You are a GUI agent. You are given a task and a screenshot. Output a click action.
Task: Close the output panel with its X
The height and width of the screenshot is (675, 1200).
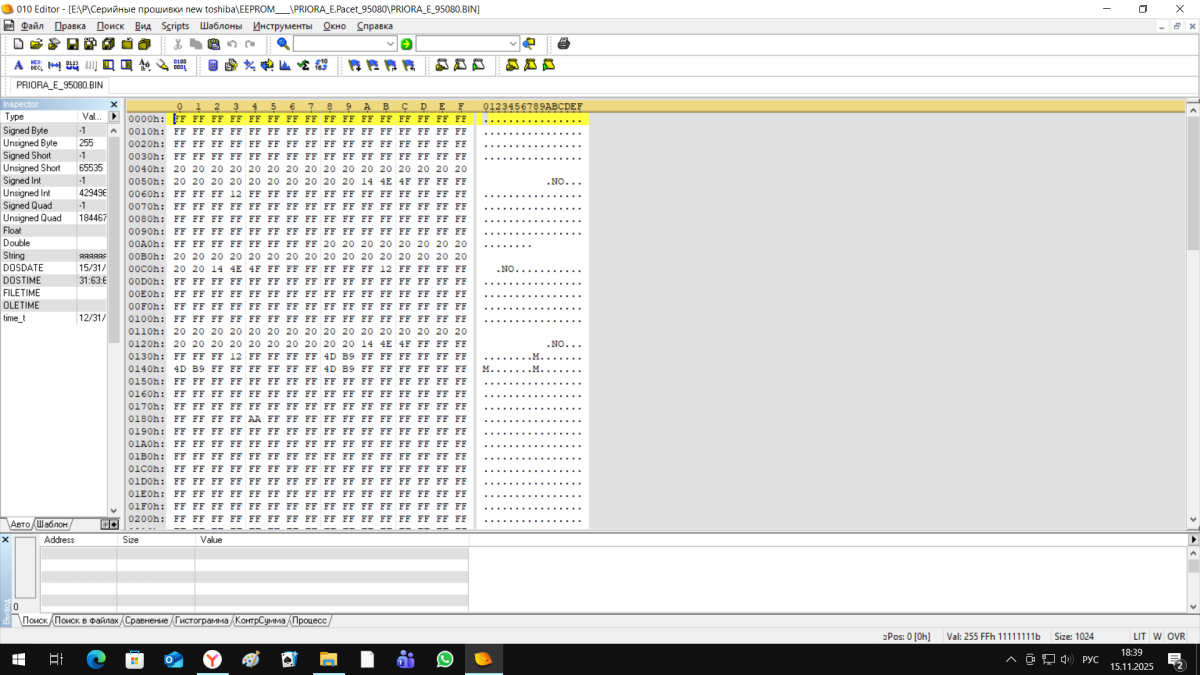(x=5, y=540)
